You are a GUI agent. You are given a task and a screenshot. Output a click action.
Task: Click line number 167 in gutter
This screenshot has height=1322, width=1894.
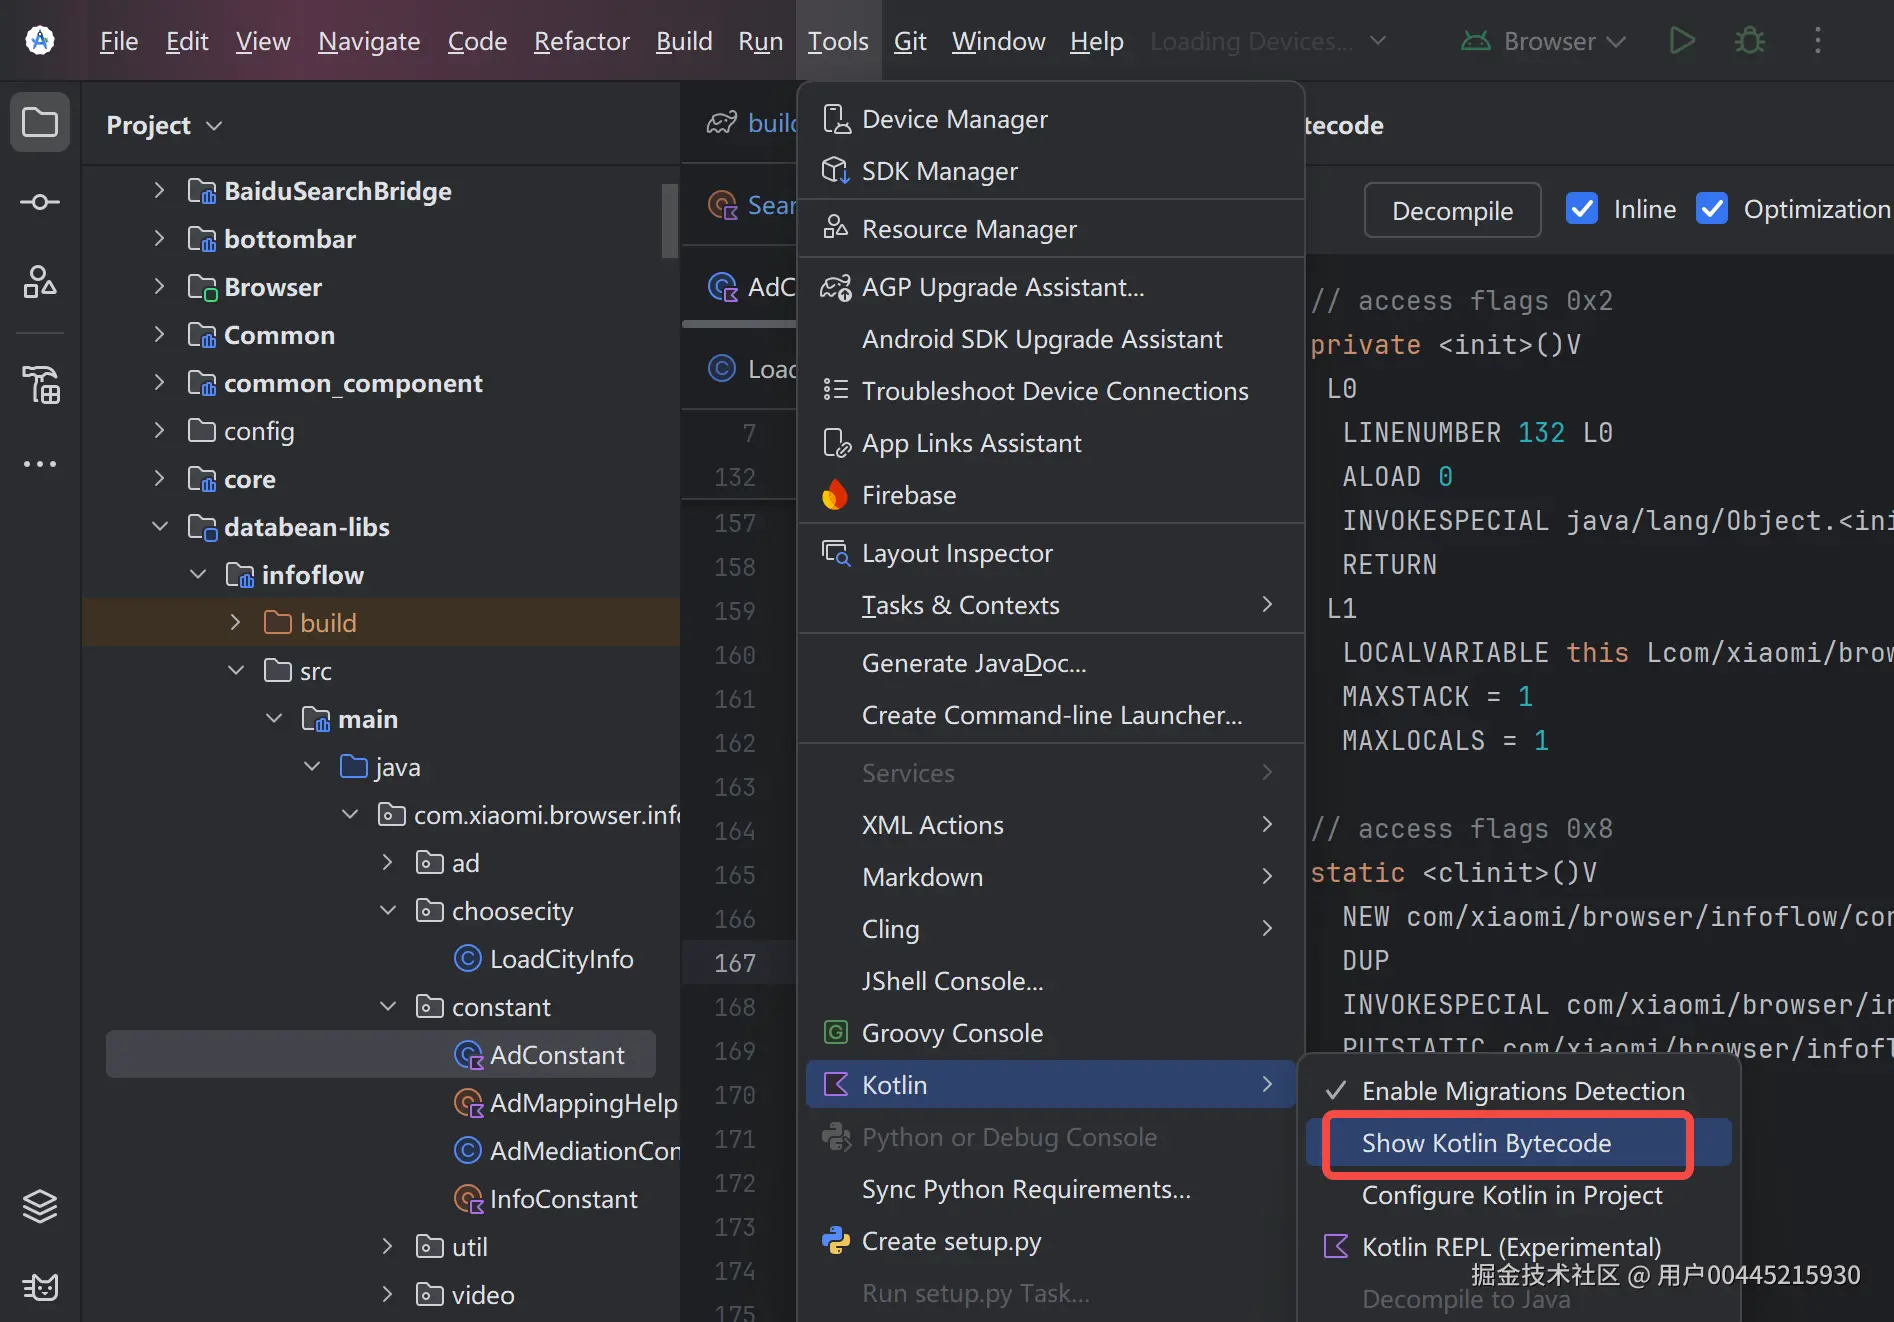735,963
